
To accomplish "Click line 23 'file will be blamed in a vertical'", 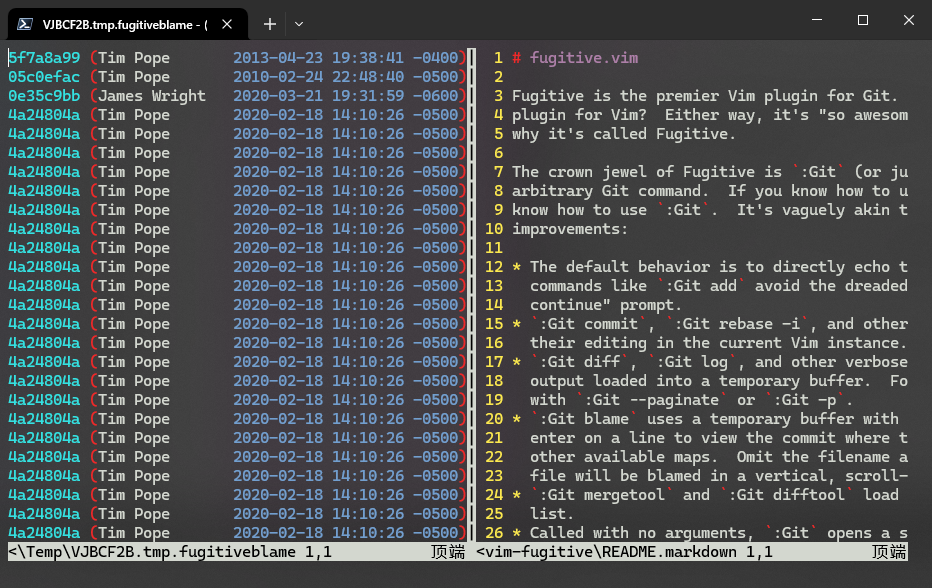I will coord(719,476).
